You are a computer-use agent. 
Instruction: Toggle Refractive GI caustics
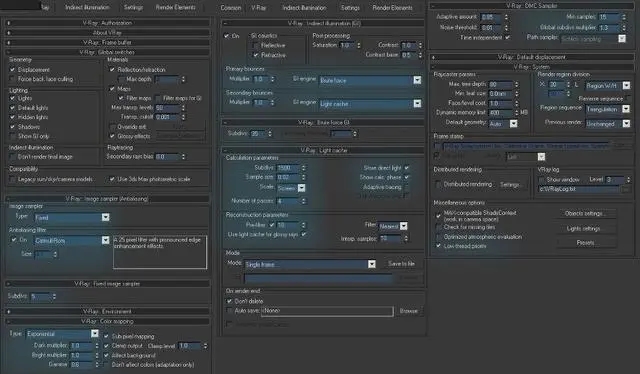(256, 55)
